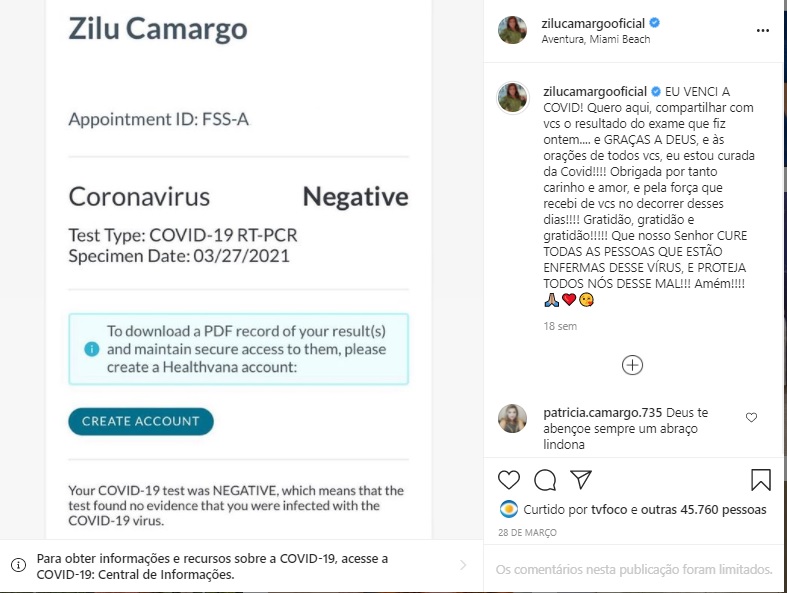Open the comment bubble icon
The width and height of the screenshot is (787, 593).
point(545,480)
